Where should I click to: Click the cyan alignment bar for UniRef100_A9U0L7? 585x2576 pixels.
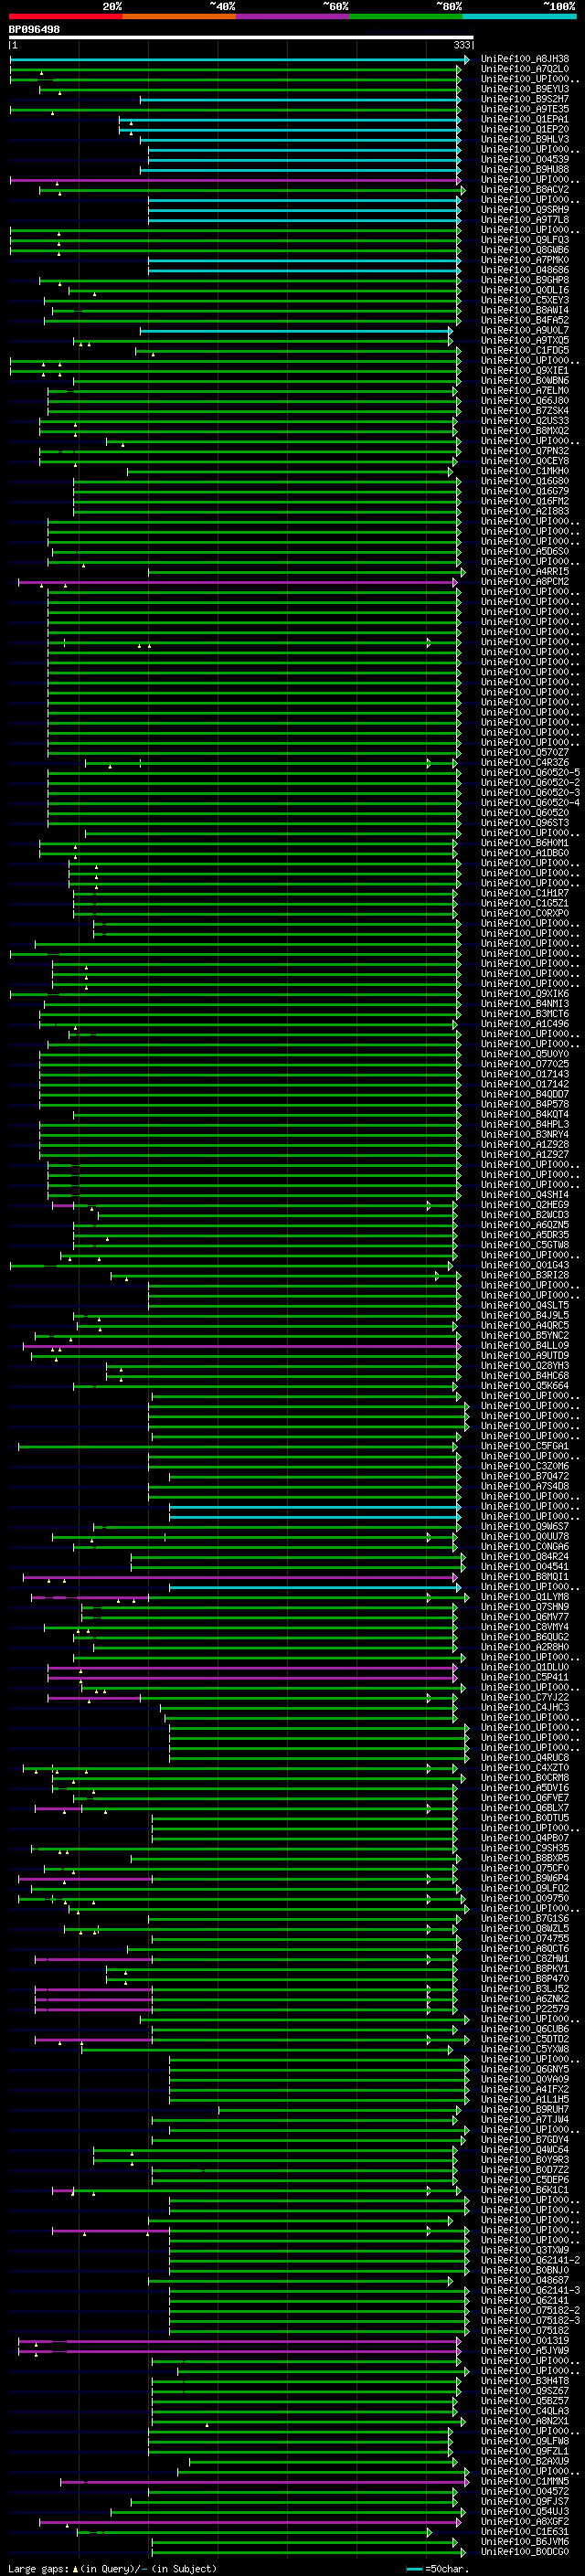coord(297,331)
